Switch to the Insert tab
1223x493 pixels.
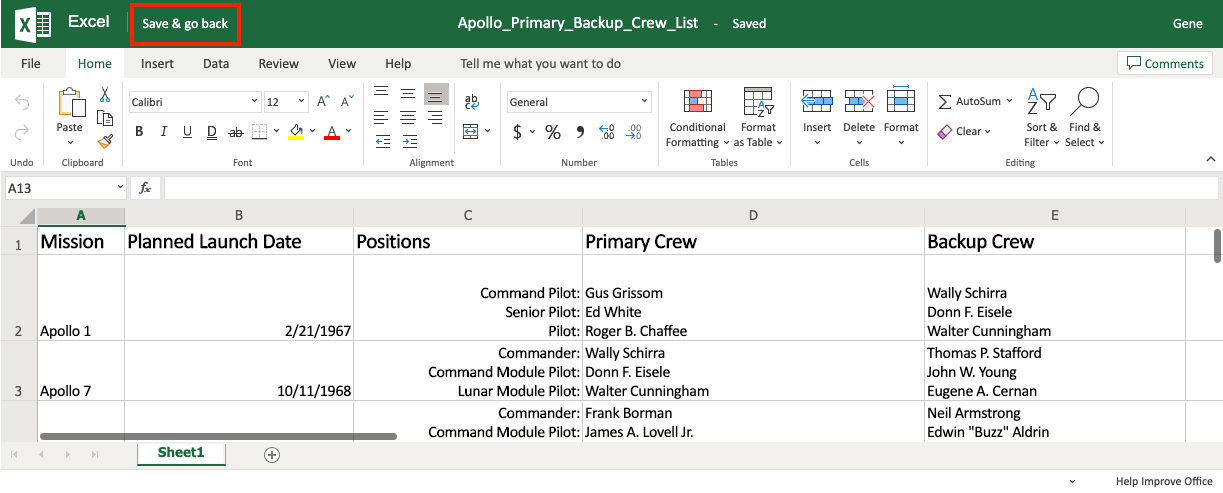click(x=157, y=63)
